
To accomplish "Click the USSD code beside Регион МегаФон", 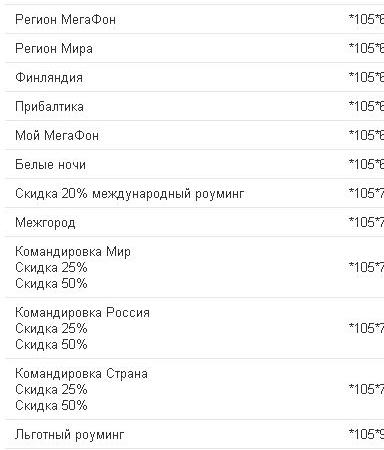I will pos(366,19).
